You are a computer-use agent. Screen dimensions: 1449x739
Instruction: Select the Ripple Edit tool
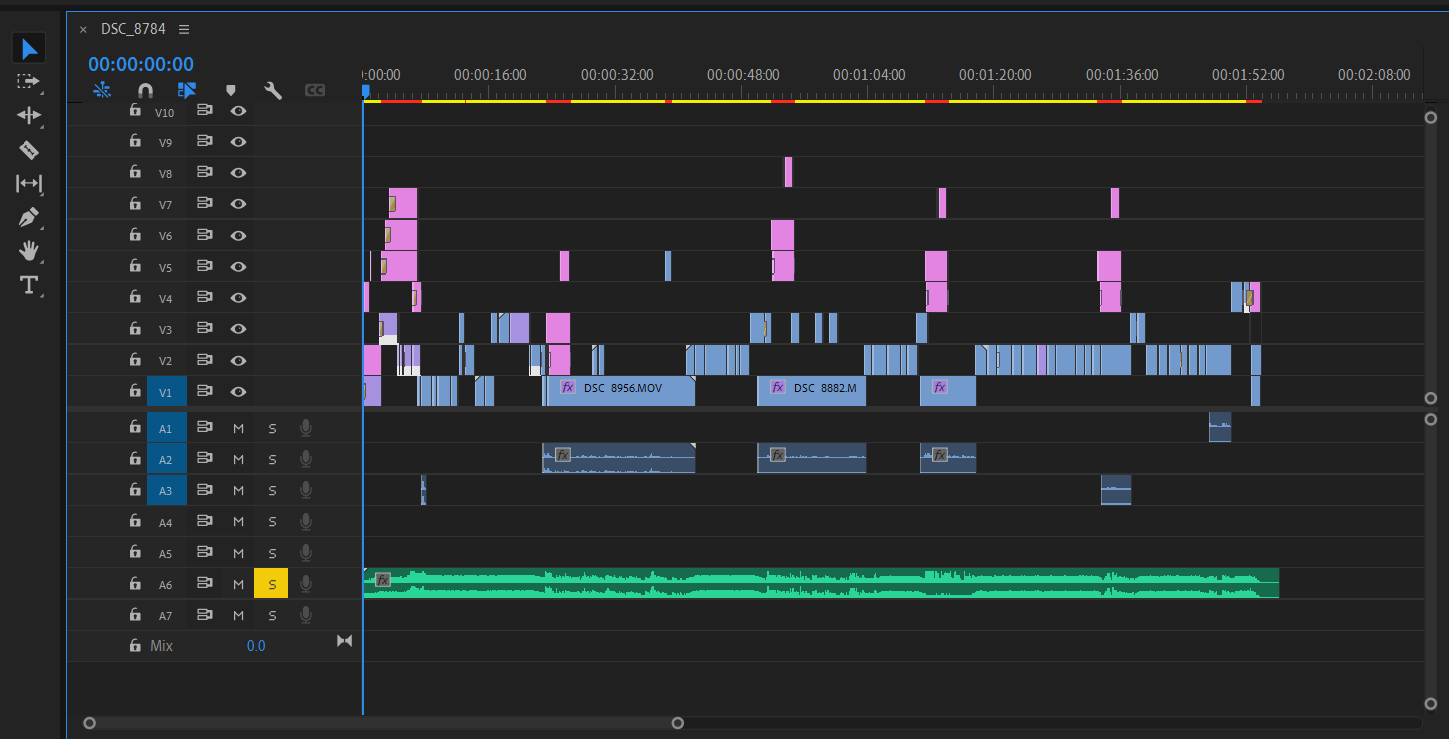tap(29, 115)
